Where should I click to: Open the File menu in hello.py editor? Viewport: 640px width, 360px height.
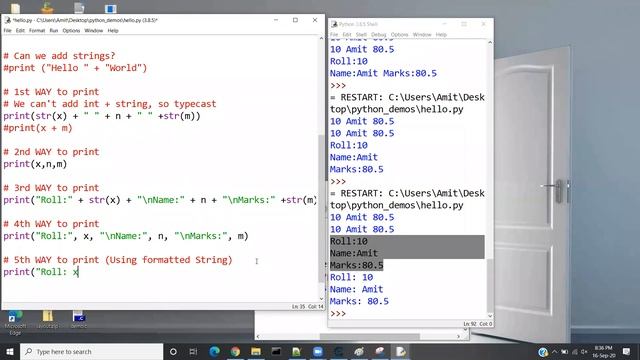point(7,31)
